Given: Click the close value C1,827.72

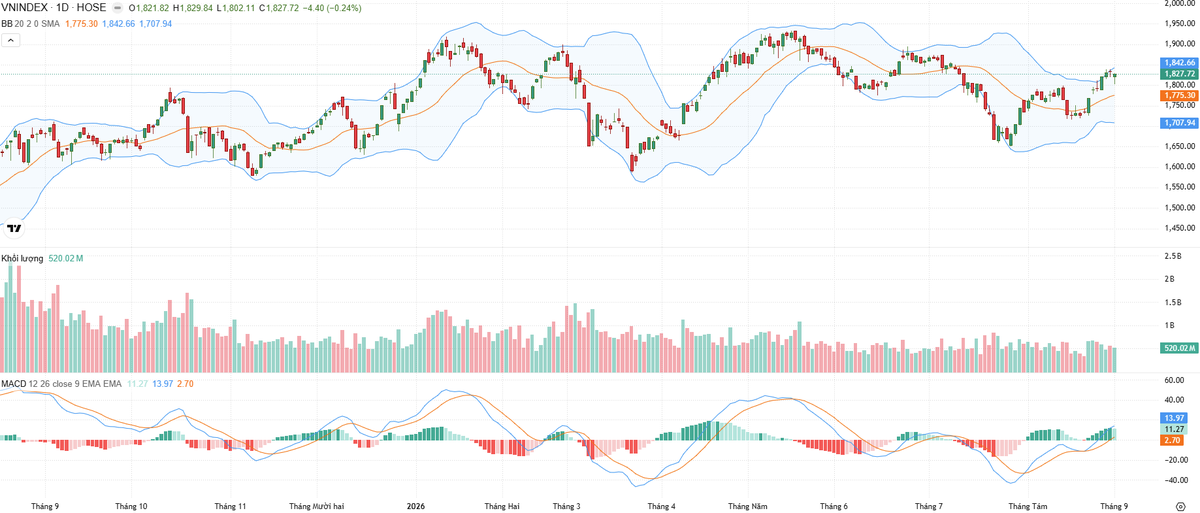Looking at the screenshot, I should tap(280, 8).
